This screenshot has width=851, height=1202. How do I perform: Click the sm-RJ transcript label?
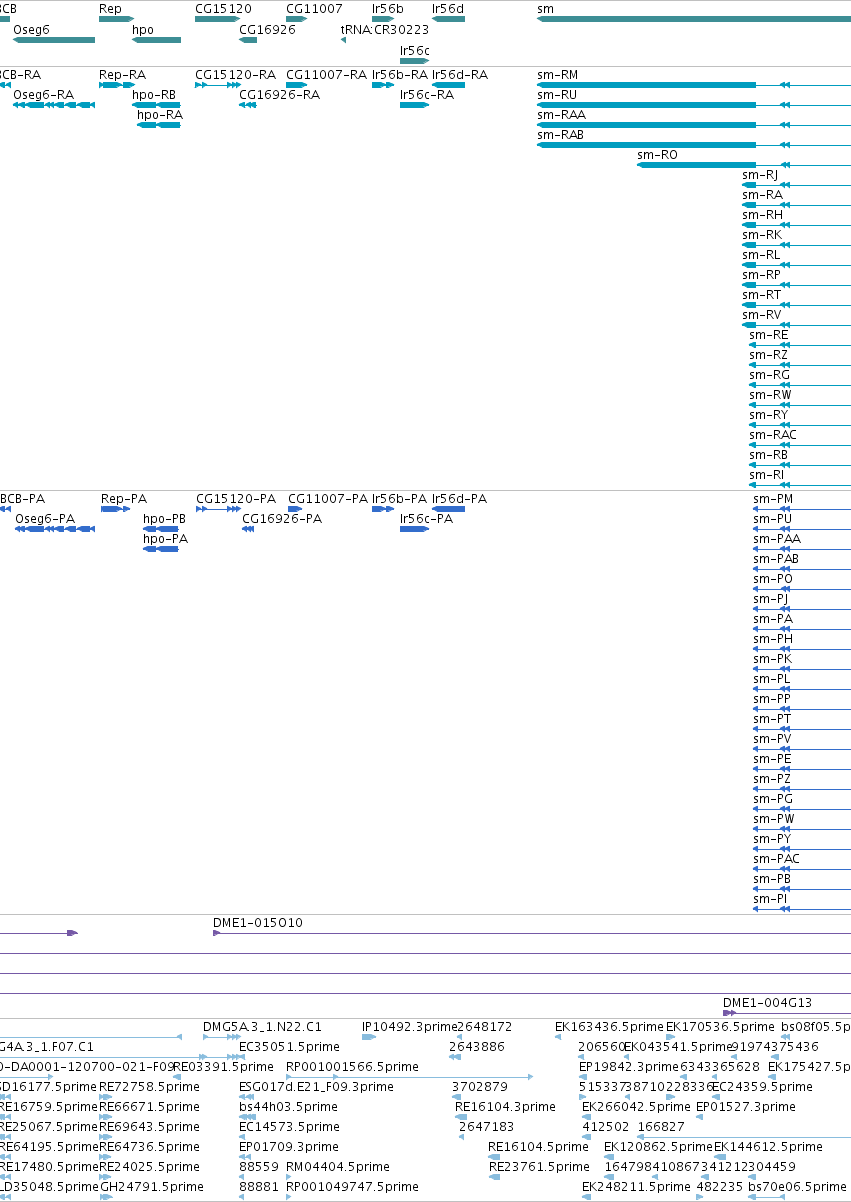click(759, 175)
